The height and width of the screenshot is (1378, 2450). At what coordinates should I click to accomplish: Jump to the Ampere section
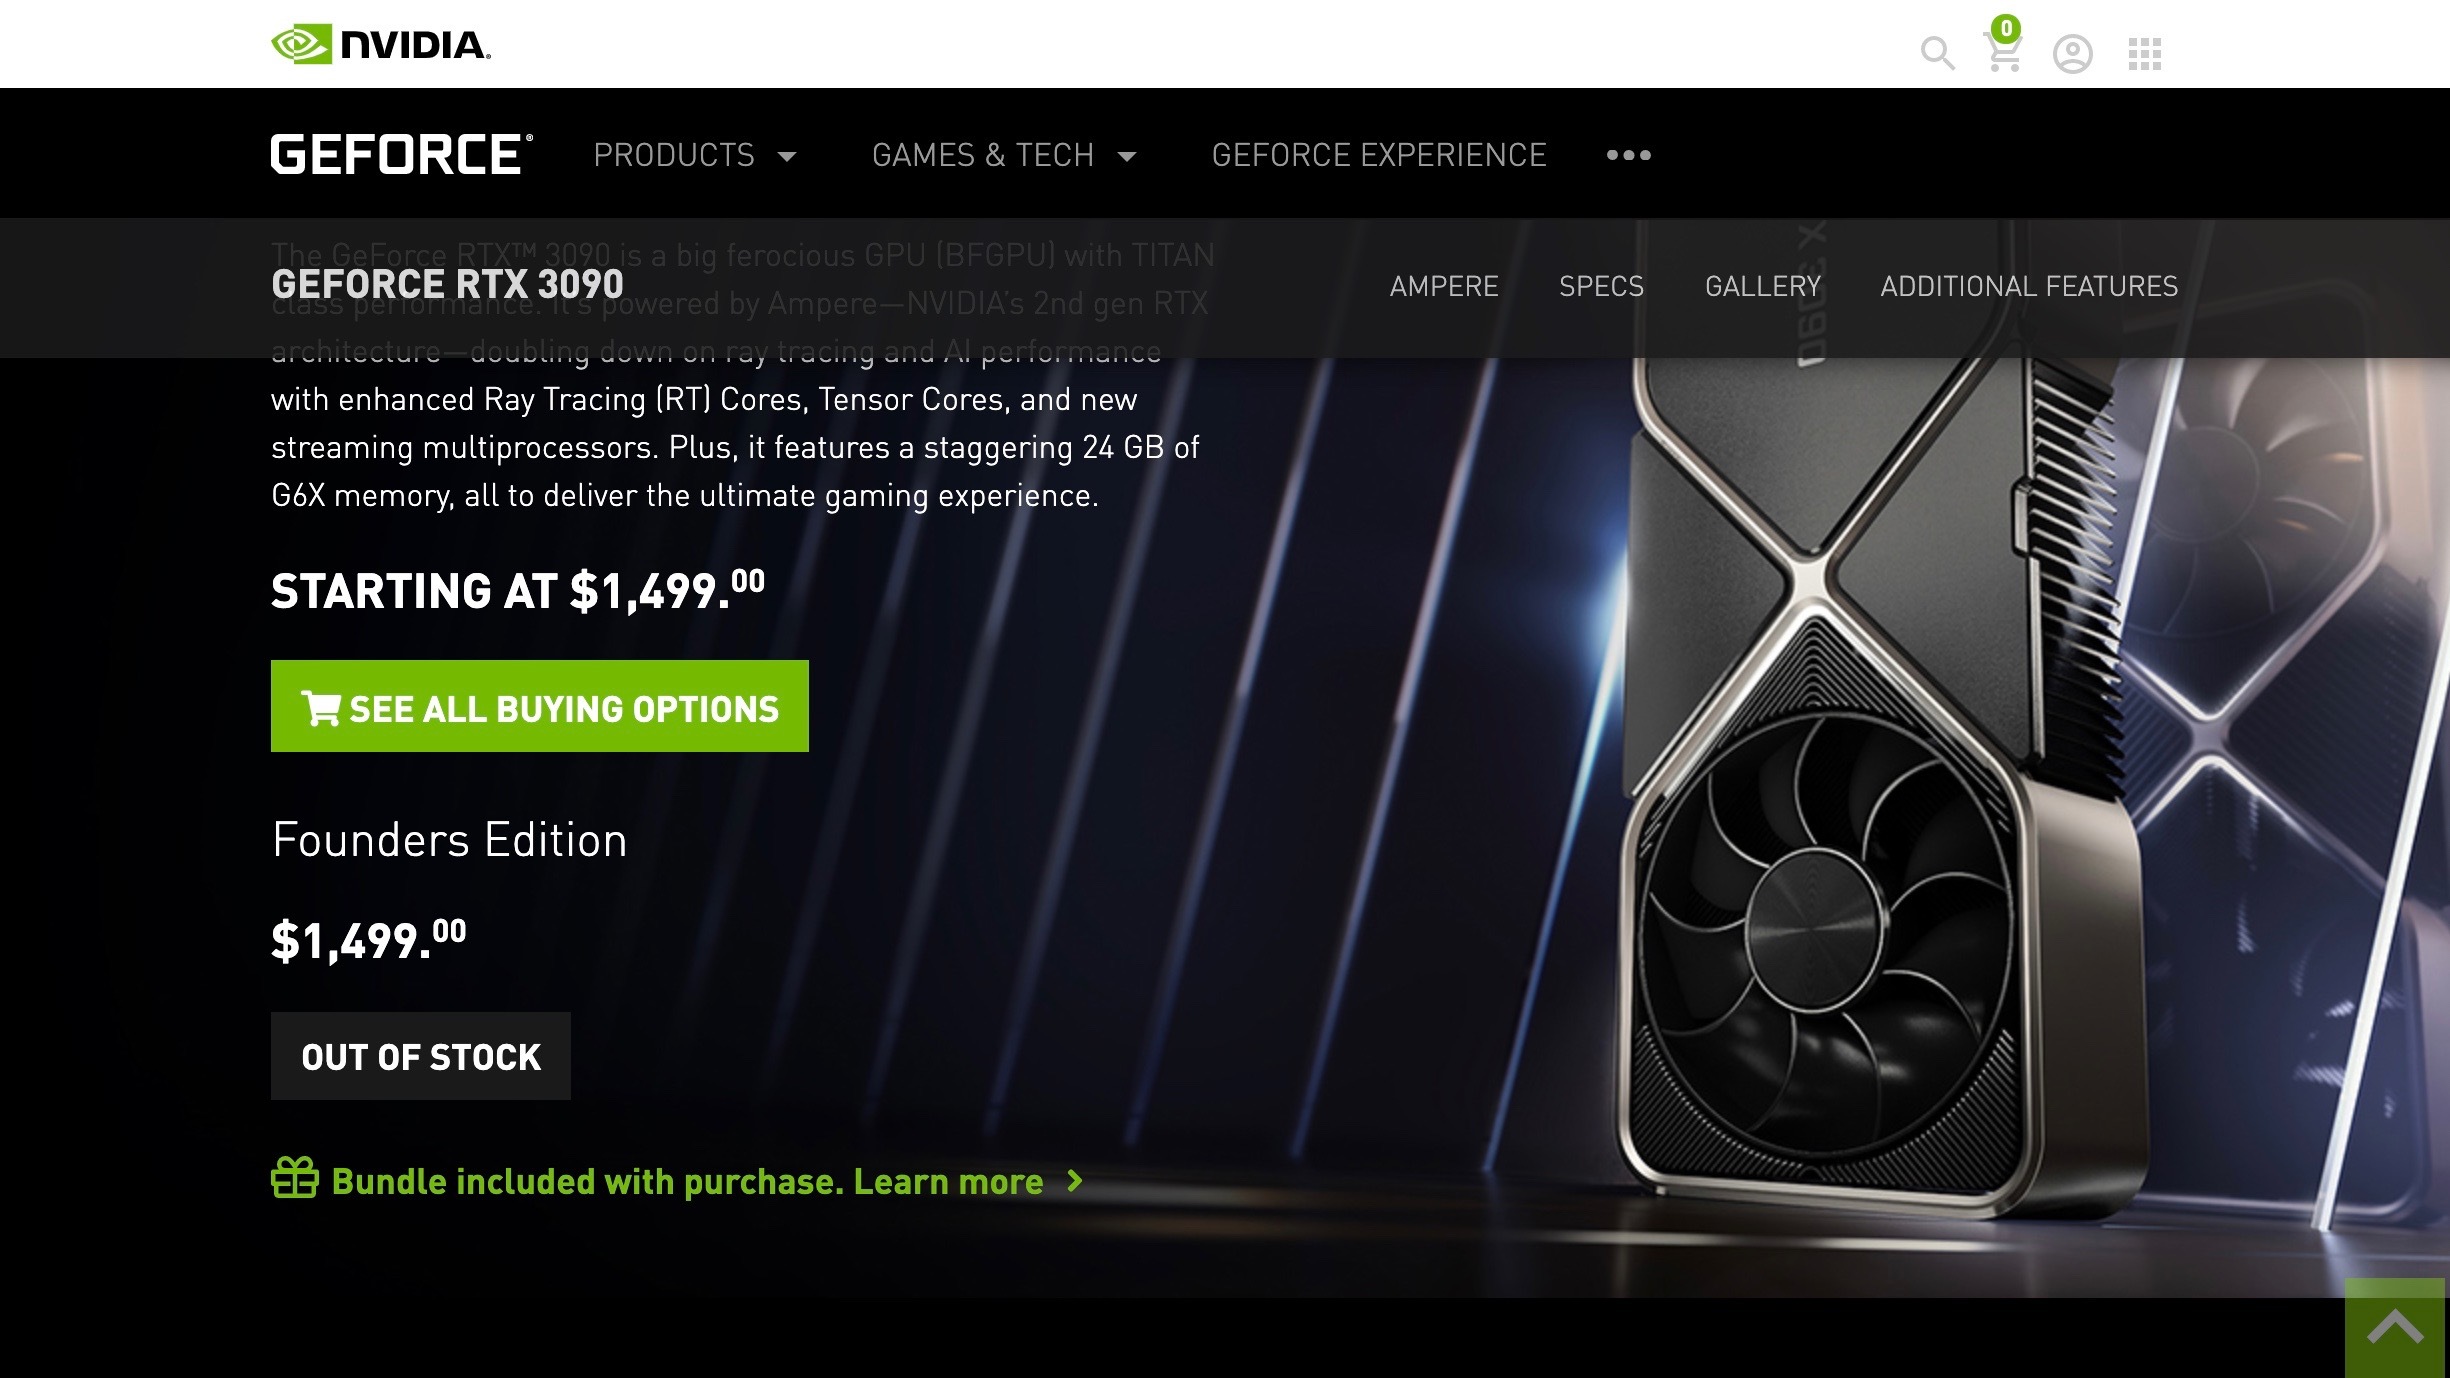tap(1444, 286)
